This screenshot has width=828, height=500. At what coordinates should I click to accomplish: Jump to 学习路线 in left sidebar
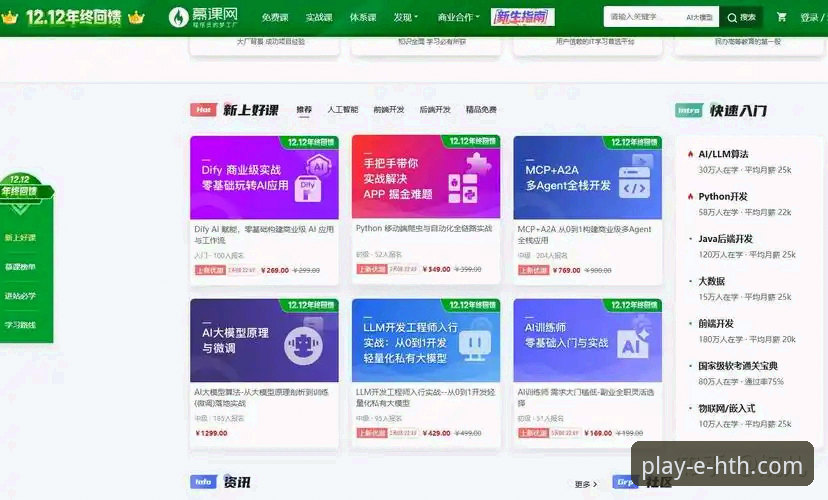[x=20, y=325]
